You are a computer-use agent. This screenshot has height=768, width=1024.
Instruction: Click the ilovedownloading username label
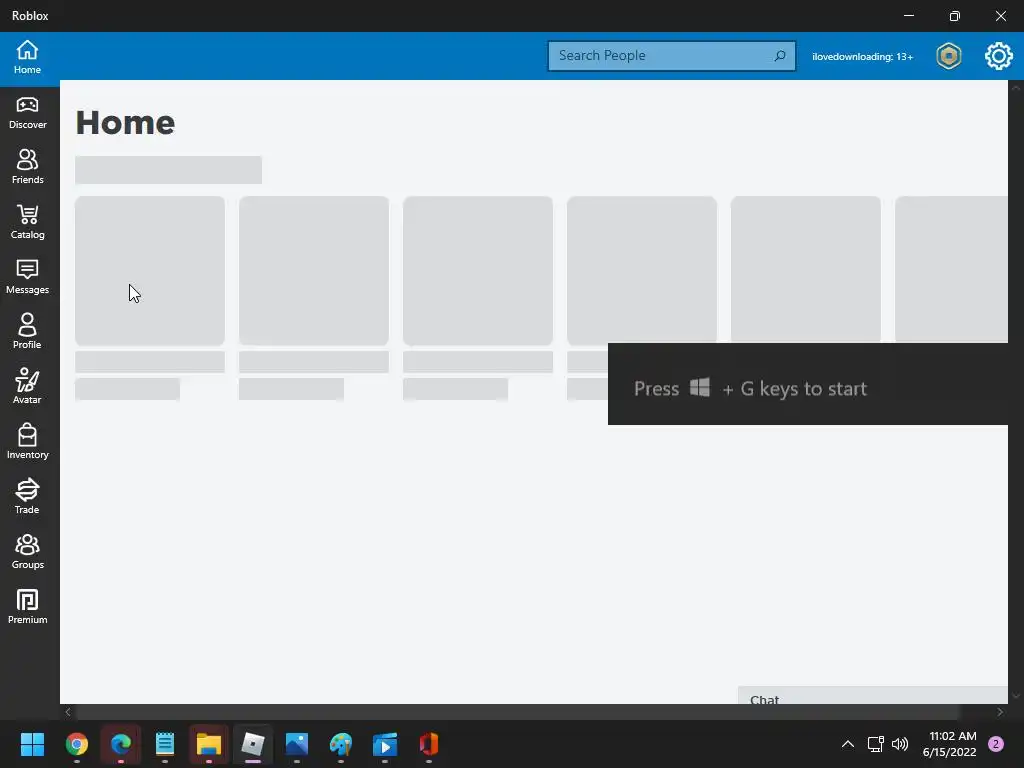[x=862, y=57]
